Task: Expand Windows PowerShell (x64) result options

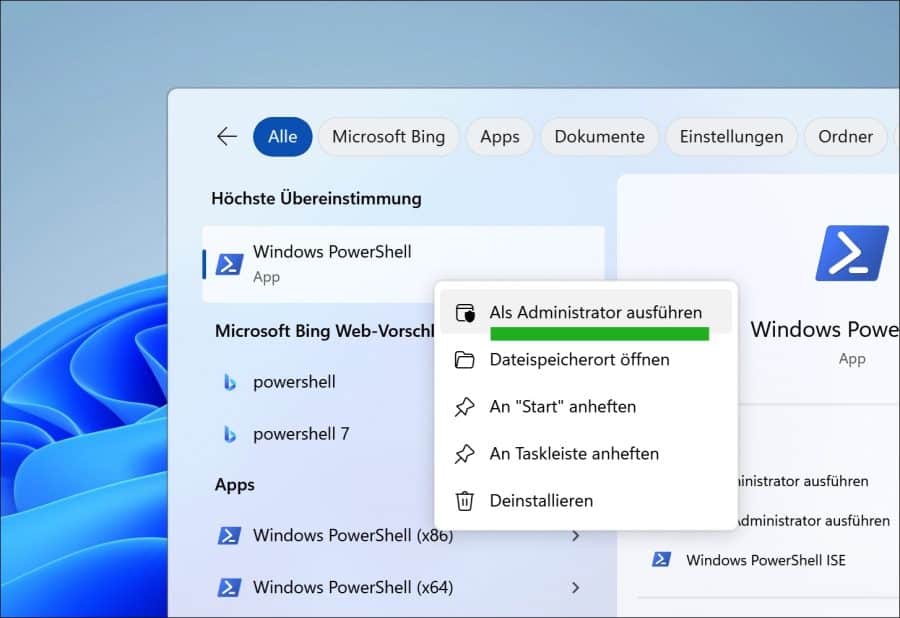Action: 577,587
